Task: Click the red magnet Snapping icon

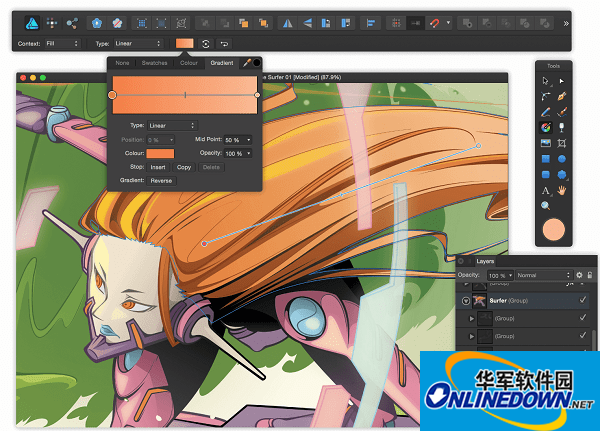Action: [435, 23]
